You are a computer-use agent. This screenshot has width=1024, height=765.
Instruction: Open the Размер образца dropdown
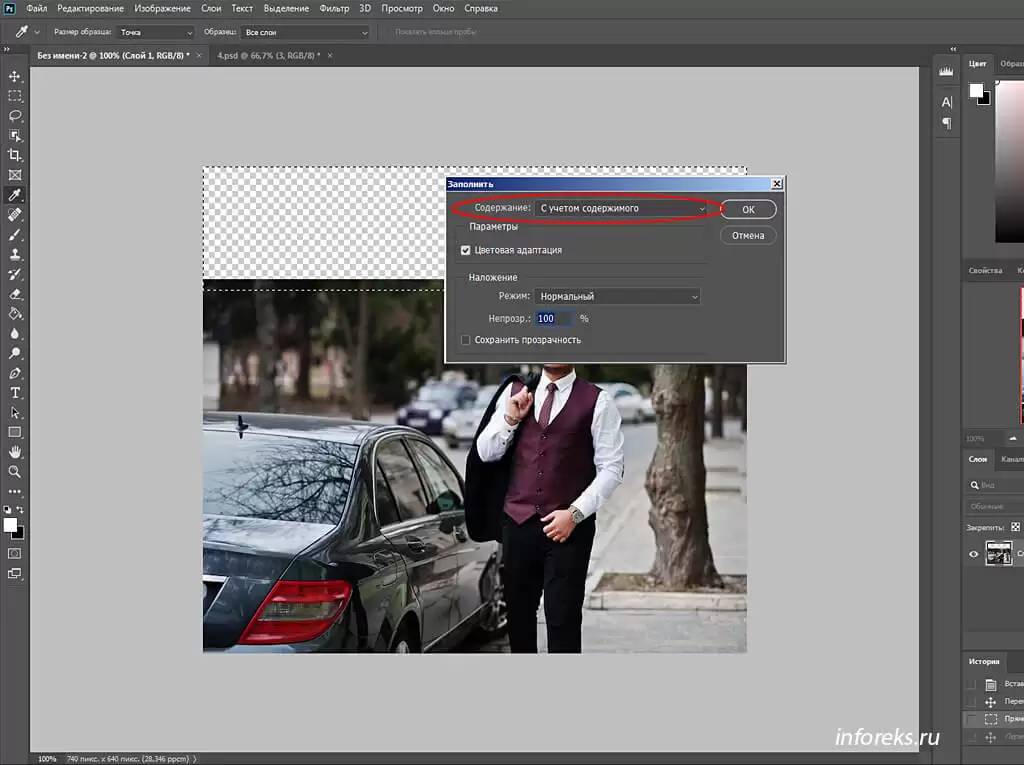(x=155, y=32)
